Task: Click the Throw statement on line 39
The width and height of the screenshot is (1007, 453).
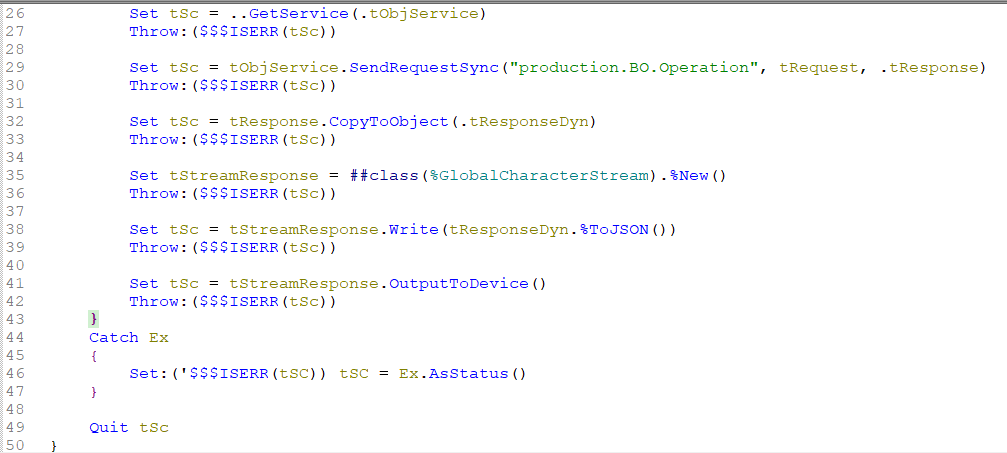Action: [232, 247]
